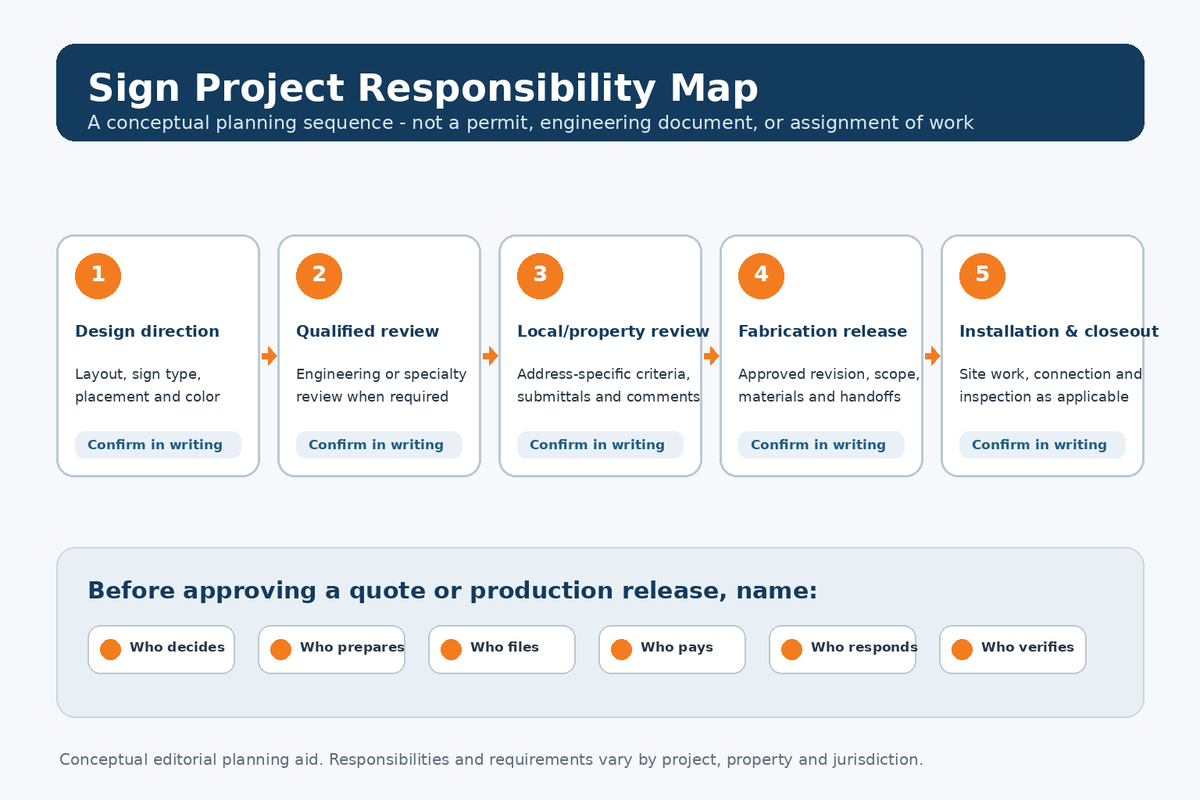Click the orange step 3 circle
This screenshot has width=1200, height=800.
pyautogui.click(x=540, y=275)
